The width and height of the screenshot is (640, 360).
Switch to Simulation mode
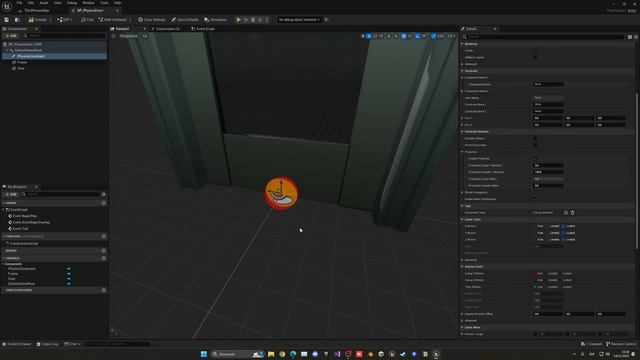point(216,20)
